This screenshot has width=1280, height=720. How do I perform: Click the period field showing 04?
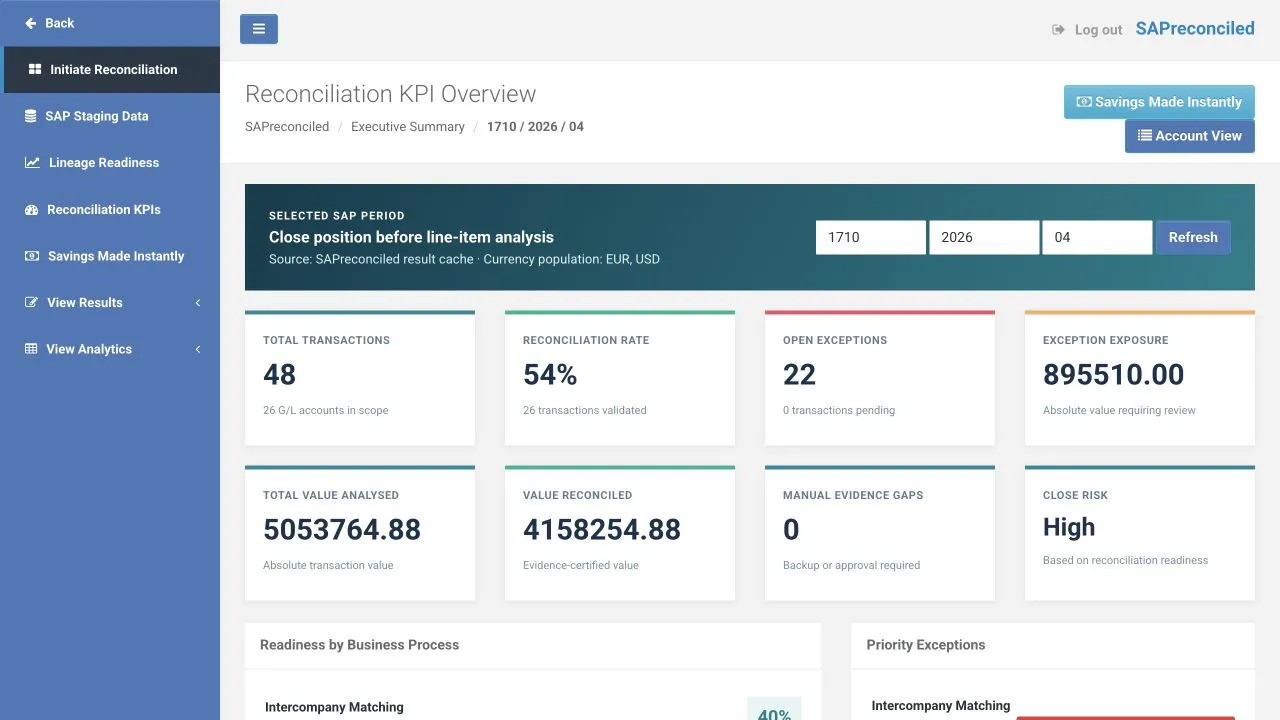(x=1097, y=237)
